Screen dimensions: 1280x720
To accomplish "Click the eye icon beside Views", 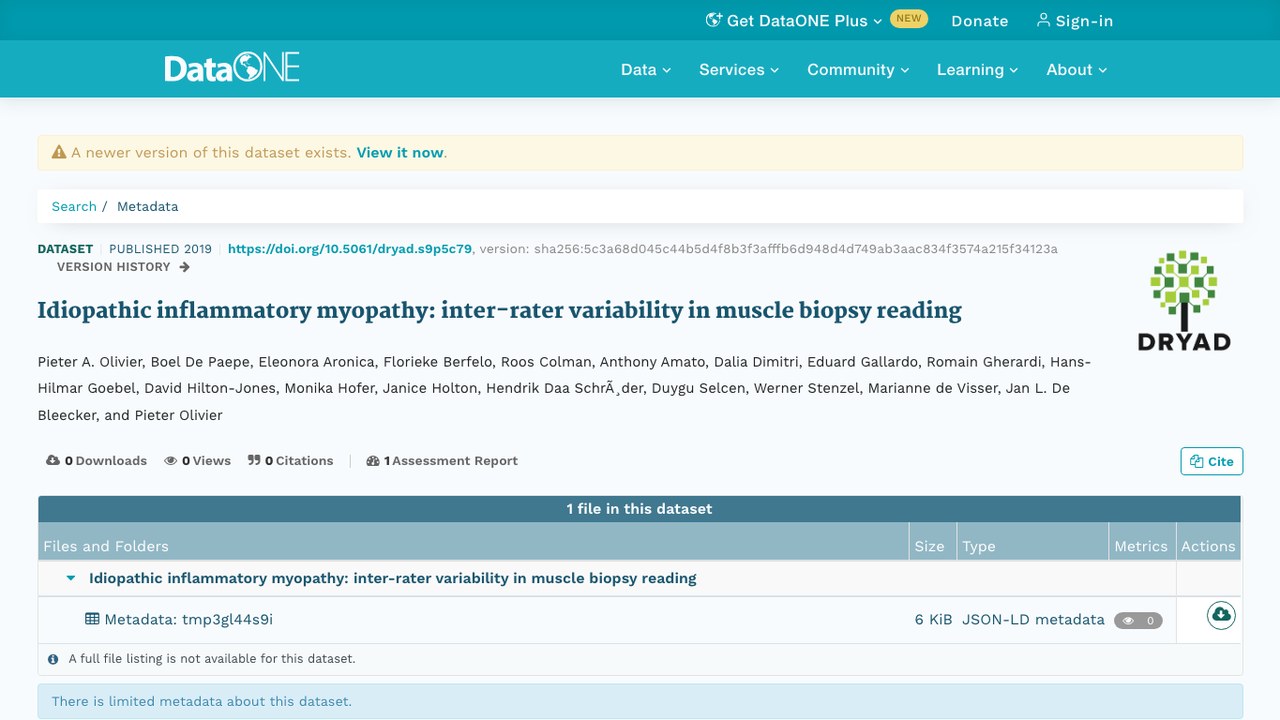I will (171, 461).
